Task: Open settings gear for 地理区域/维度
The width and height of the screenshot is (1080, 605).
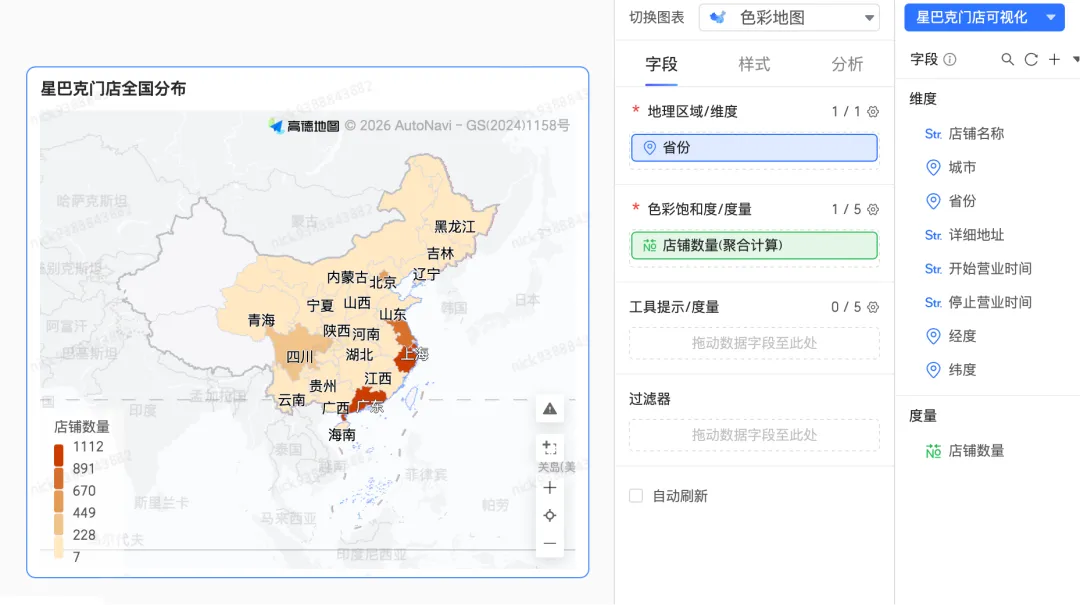Action: tap(873, 112)
